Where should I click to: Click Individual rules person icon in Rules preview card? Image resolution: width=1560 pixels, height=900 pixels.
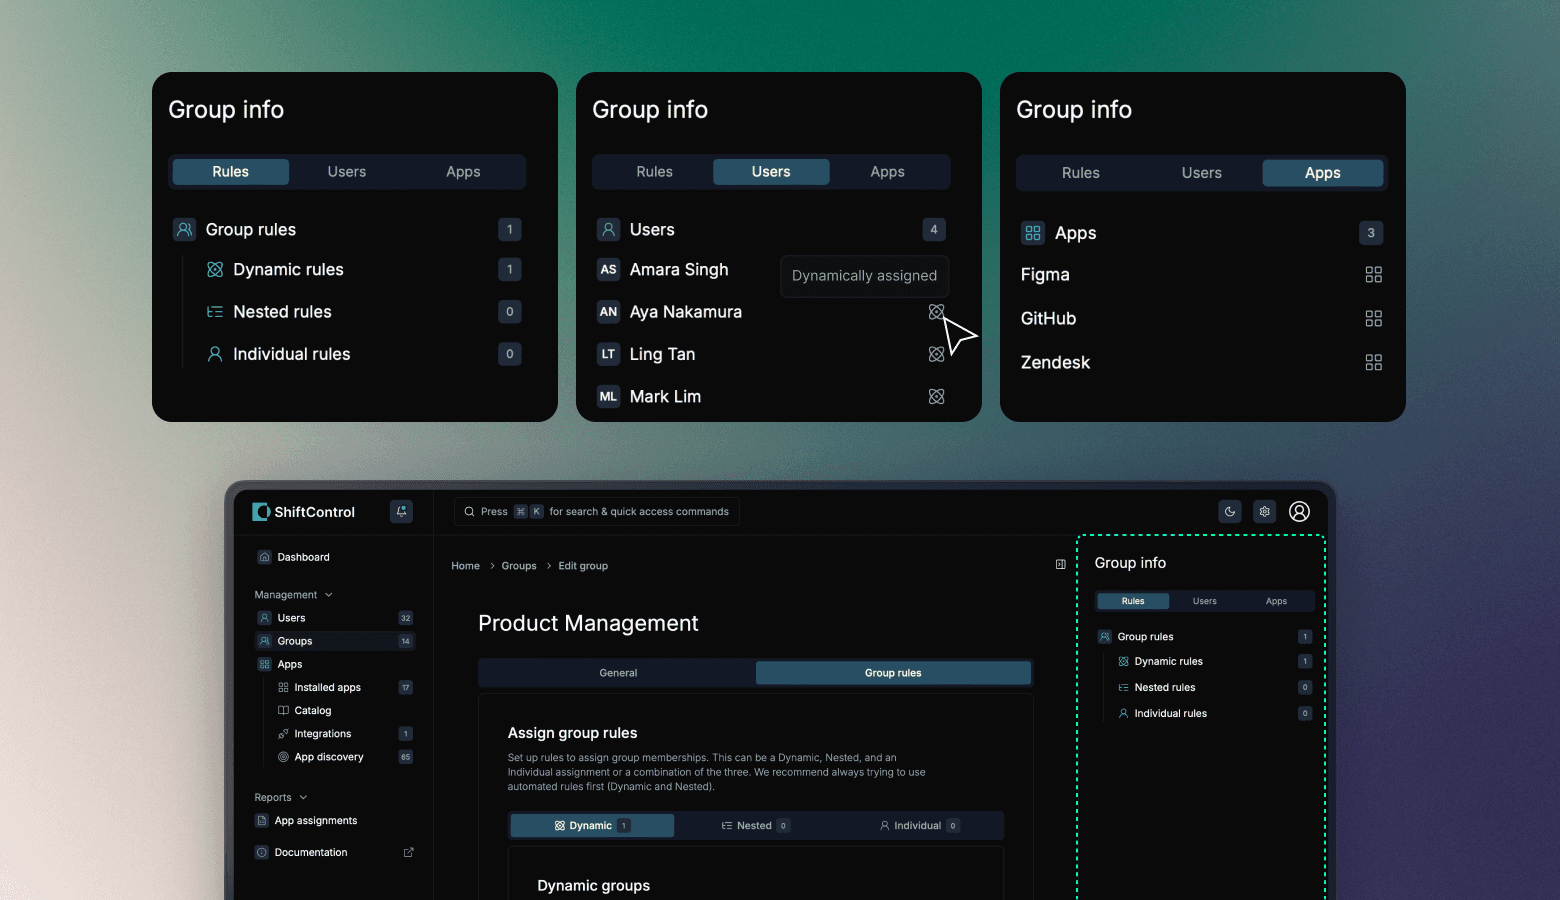coord(215,354)
